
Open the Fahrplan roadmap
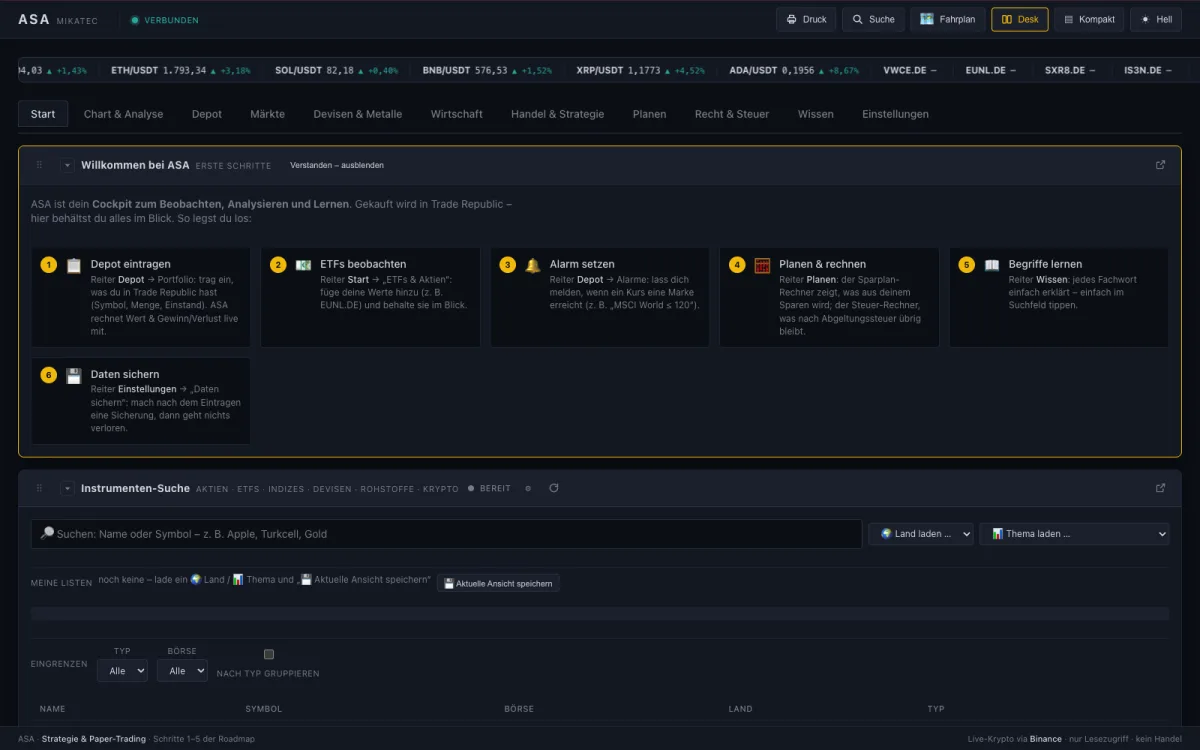tap(947, 19)
